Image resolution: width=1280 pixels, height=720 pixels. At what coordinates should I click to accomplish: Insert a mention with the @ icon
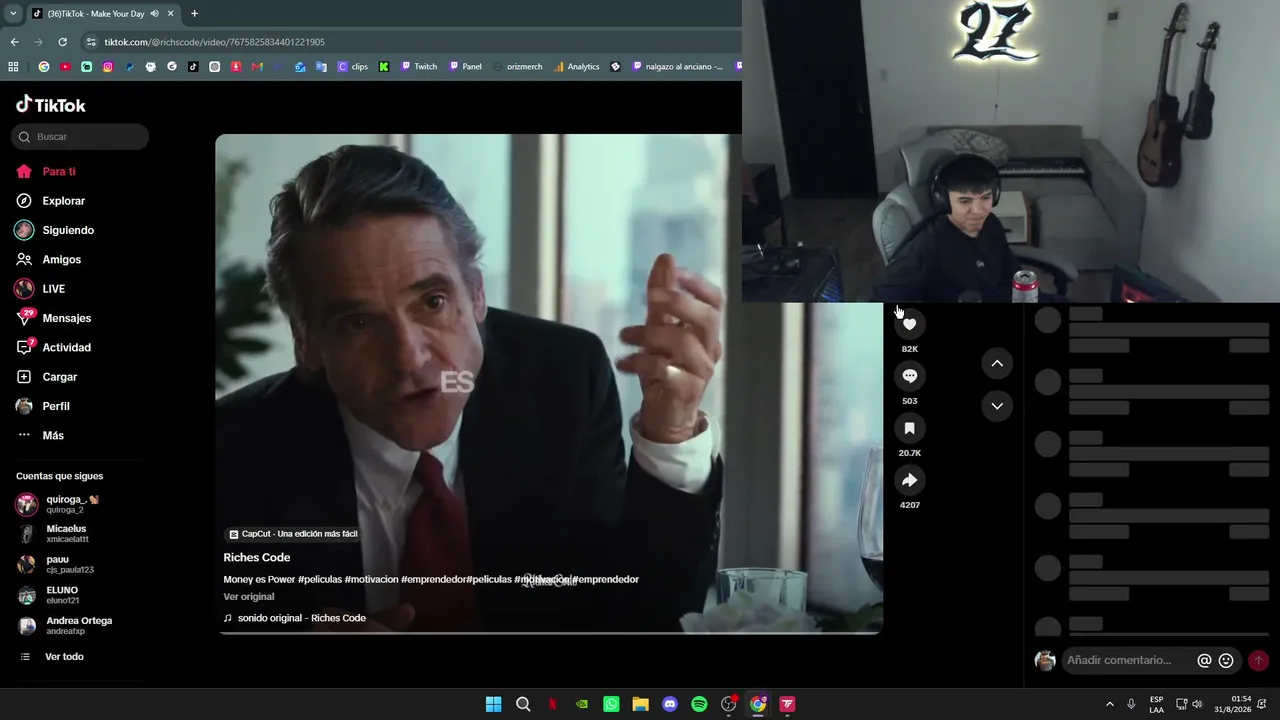1204,661
